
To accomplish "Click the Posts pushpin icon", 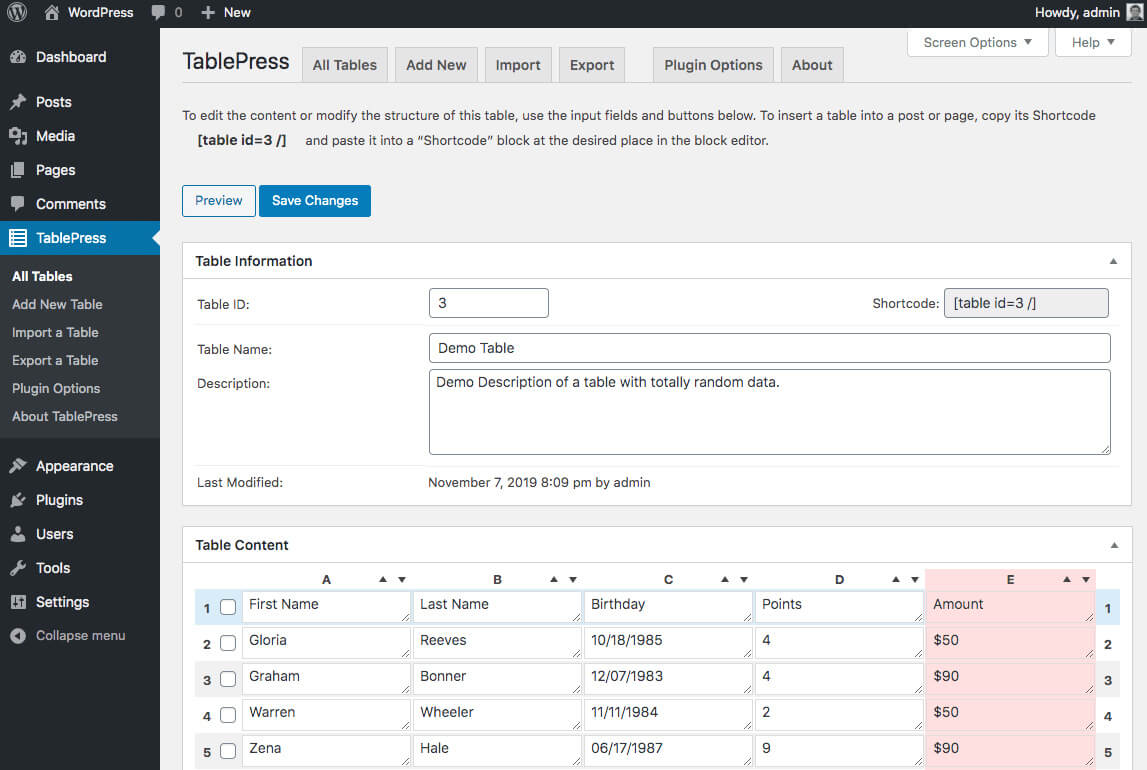I will [x=18, y=102].
